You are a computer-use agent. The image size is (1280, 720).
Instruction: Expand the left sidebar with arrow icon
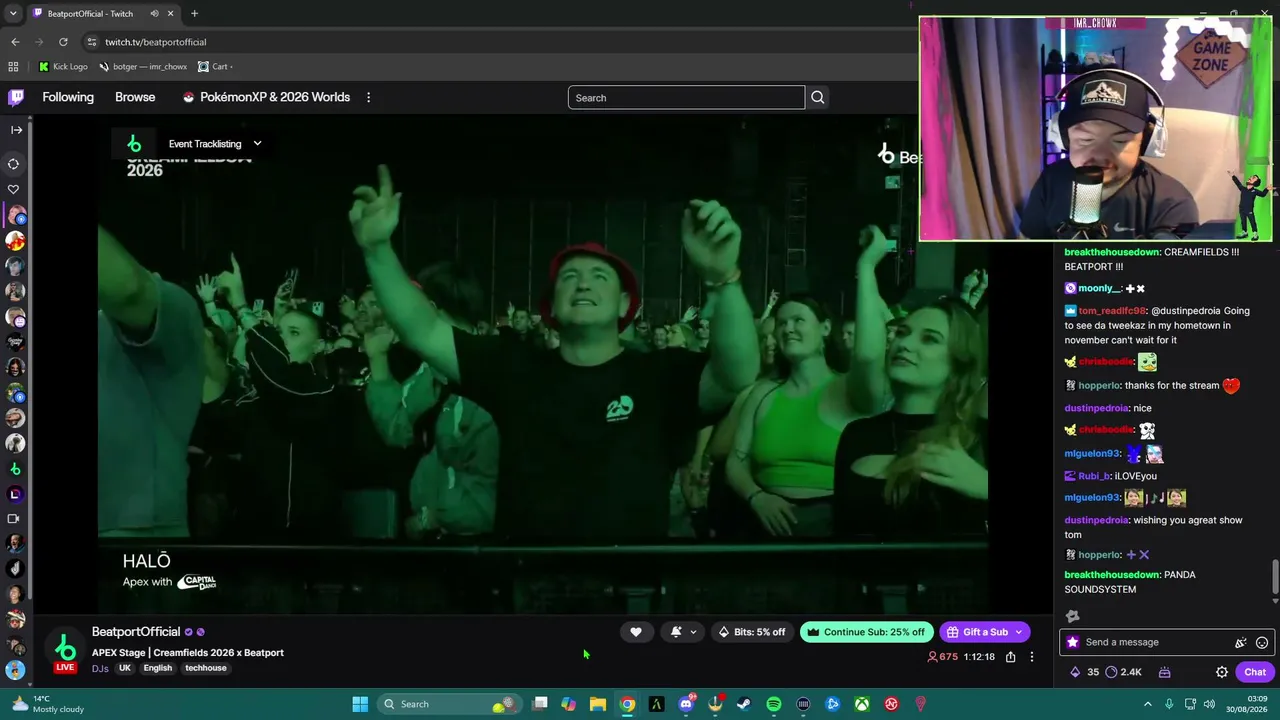tap(16, 130)
